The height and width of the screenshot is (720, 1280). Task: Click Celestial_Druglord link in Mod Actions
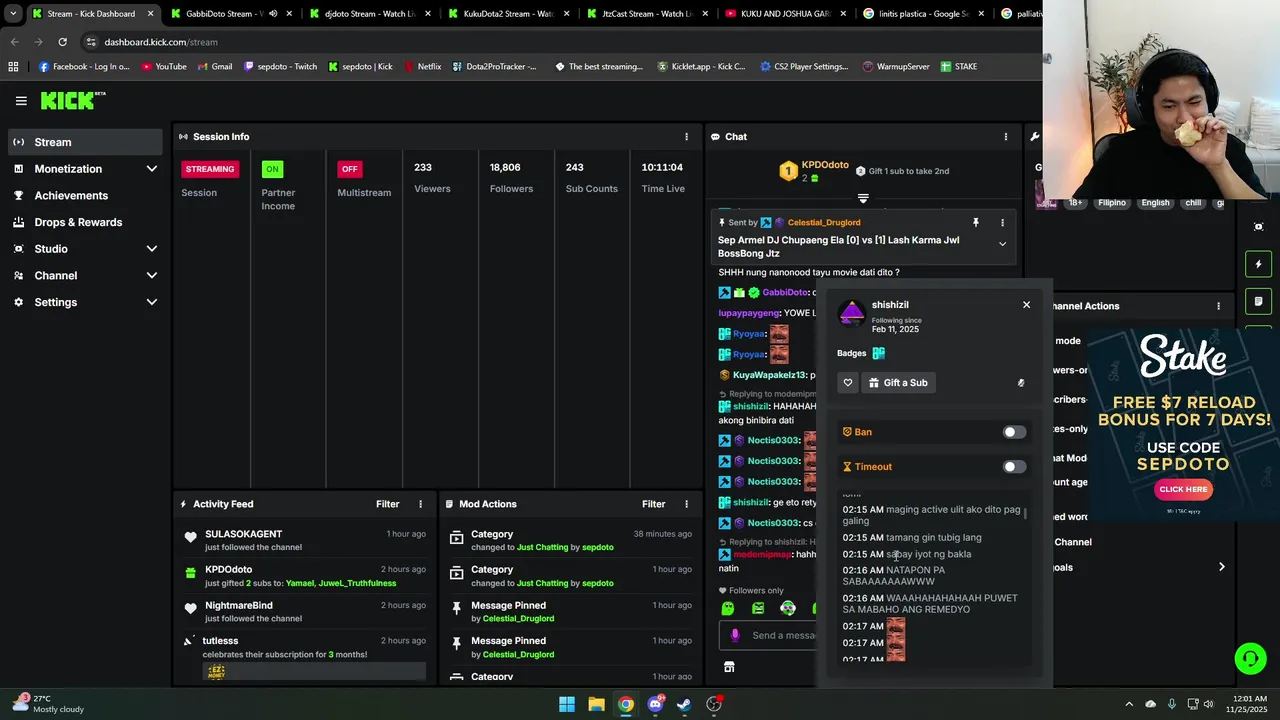(x=518, y=619)
